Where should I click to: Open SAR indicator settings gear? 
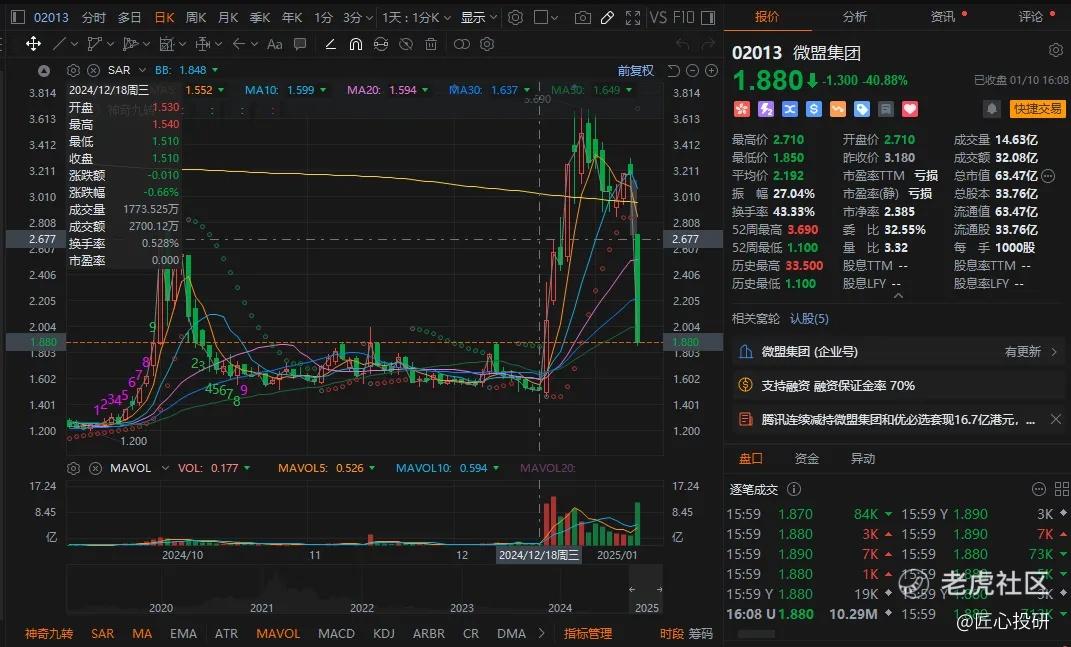pos(73,70)
